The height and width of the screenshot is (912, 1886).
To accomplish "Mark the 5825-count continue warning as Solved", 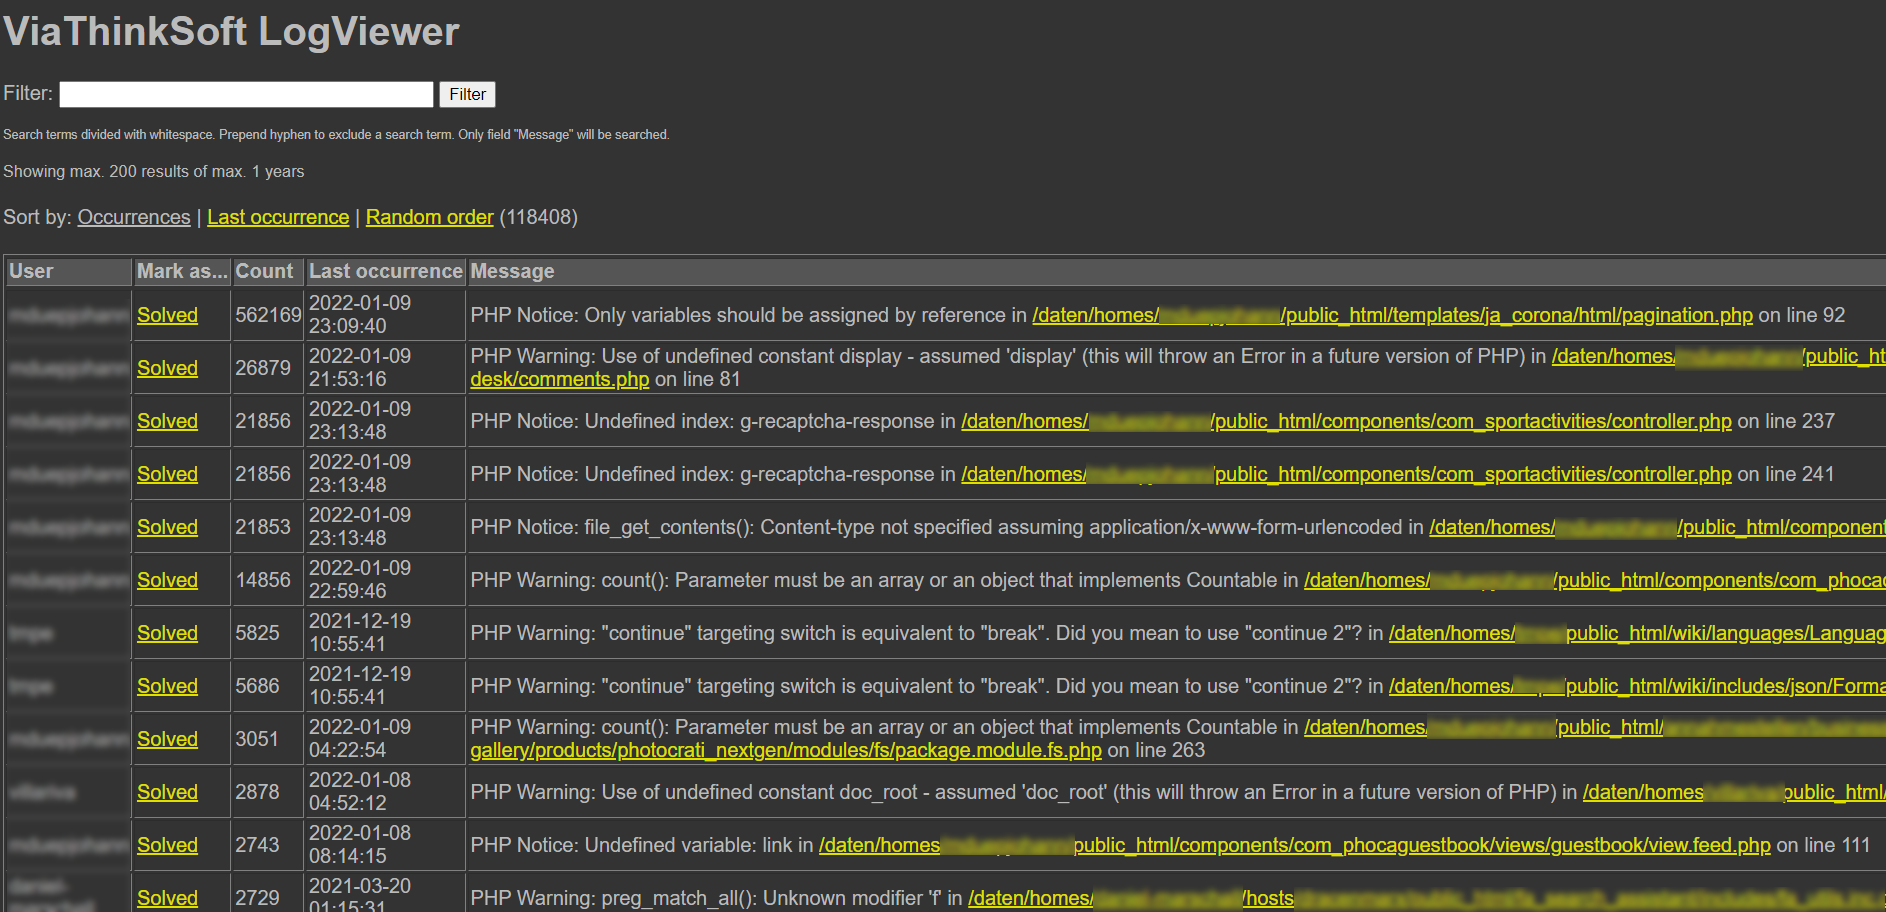I will pos(167,633).
